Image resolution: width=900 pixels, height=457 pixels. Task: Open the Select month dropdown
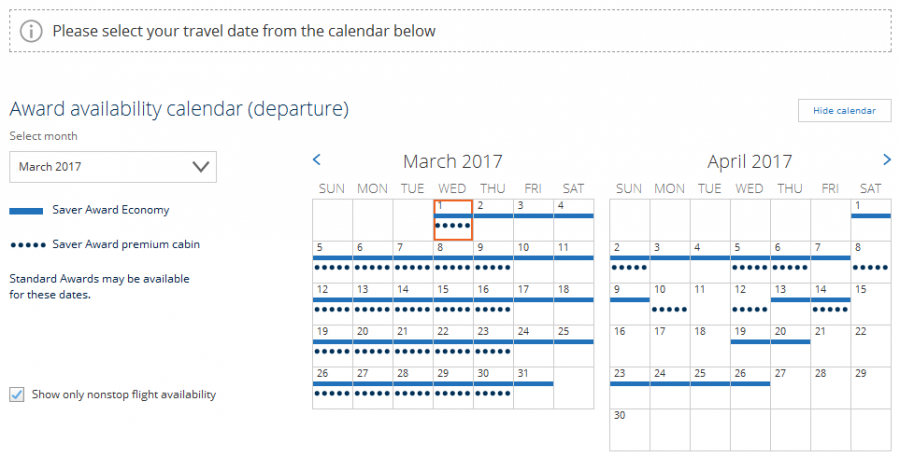tap(113, 167)
